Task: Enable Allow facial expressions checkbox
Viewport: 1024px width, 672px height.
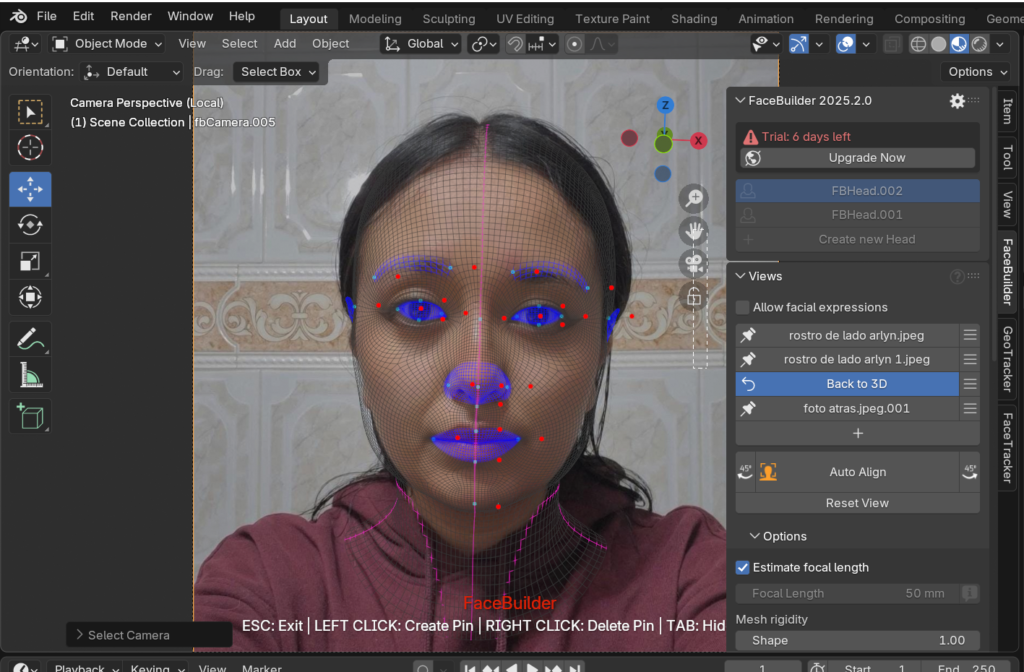Action: 743,307
